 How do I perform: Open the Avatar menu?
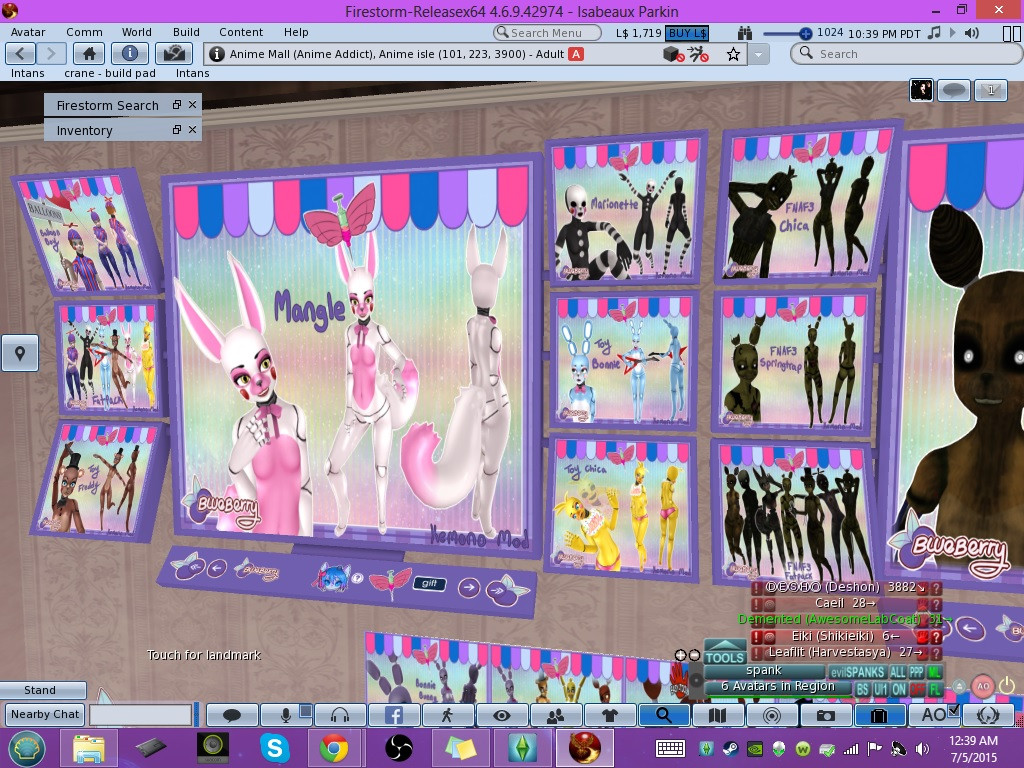pyautogui.click(x=28, y=32)
